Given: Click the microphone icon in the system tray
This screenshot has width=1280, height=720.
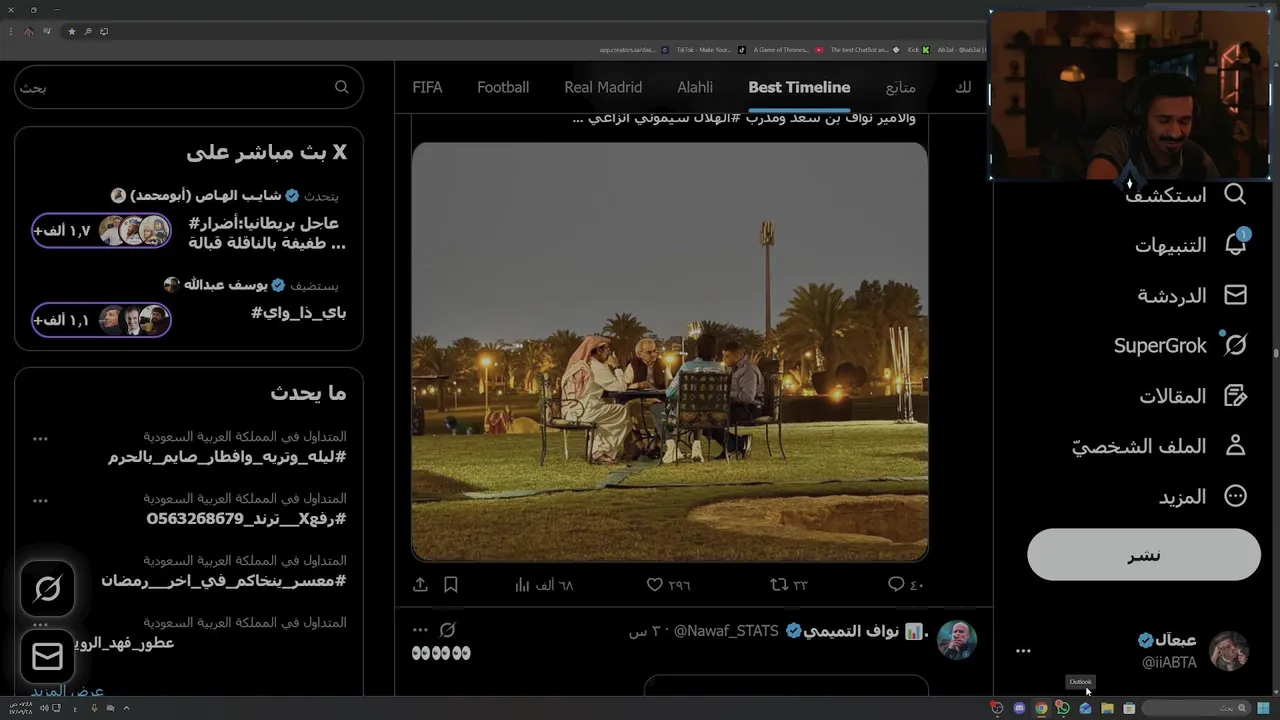Looking at the screenshot, I should (94, 708).
